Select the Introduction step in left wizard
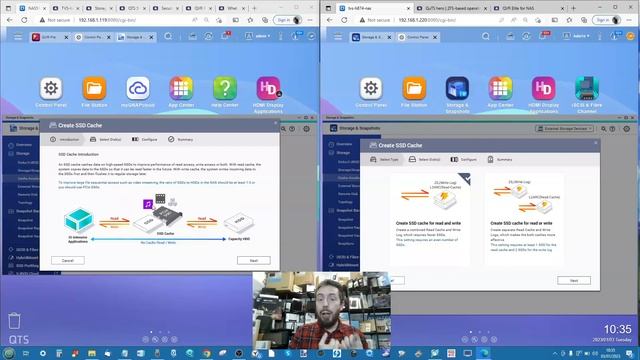The image size is (640, 360). point(64,140)
